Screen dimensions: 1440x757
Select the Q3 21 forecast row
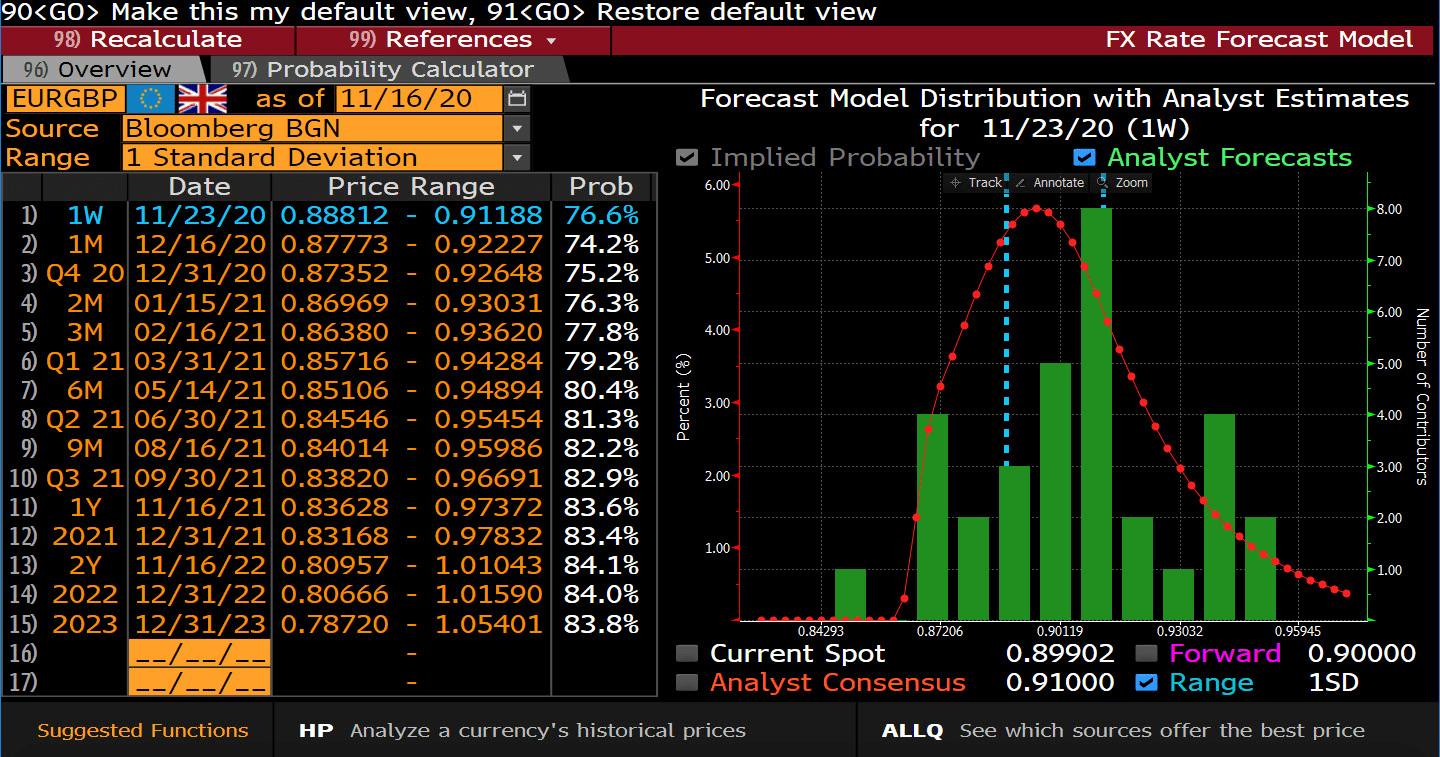click(329, 478)
